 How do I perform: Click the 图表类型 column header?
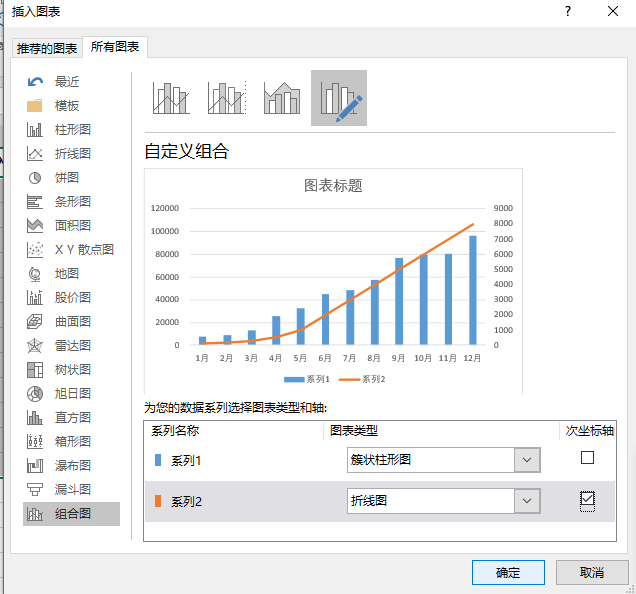354,430
